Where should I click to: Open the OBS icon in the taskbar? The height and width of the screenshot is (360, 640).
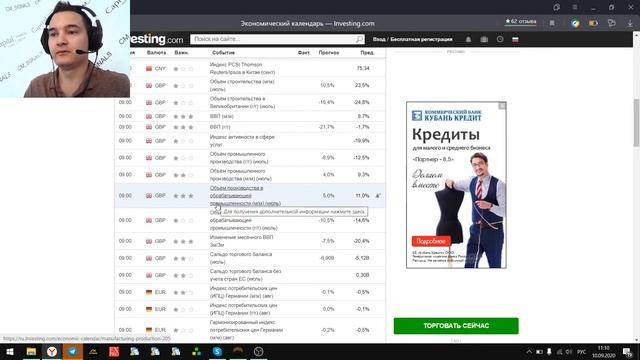point(258,351)
